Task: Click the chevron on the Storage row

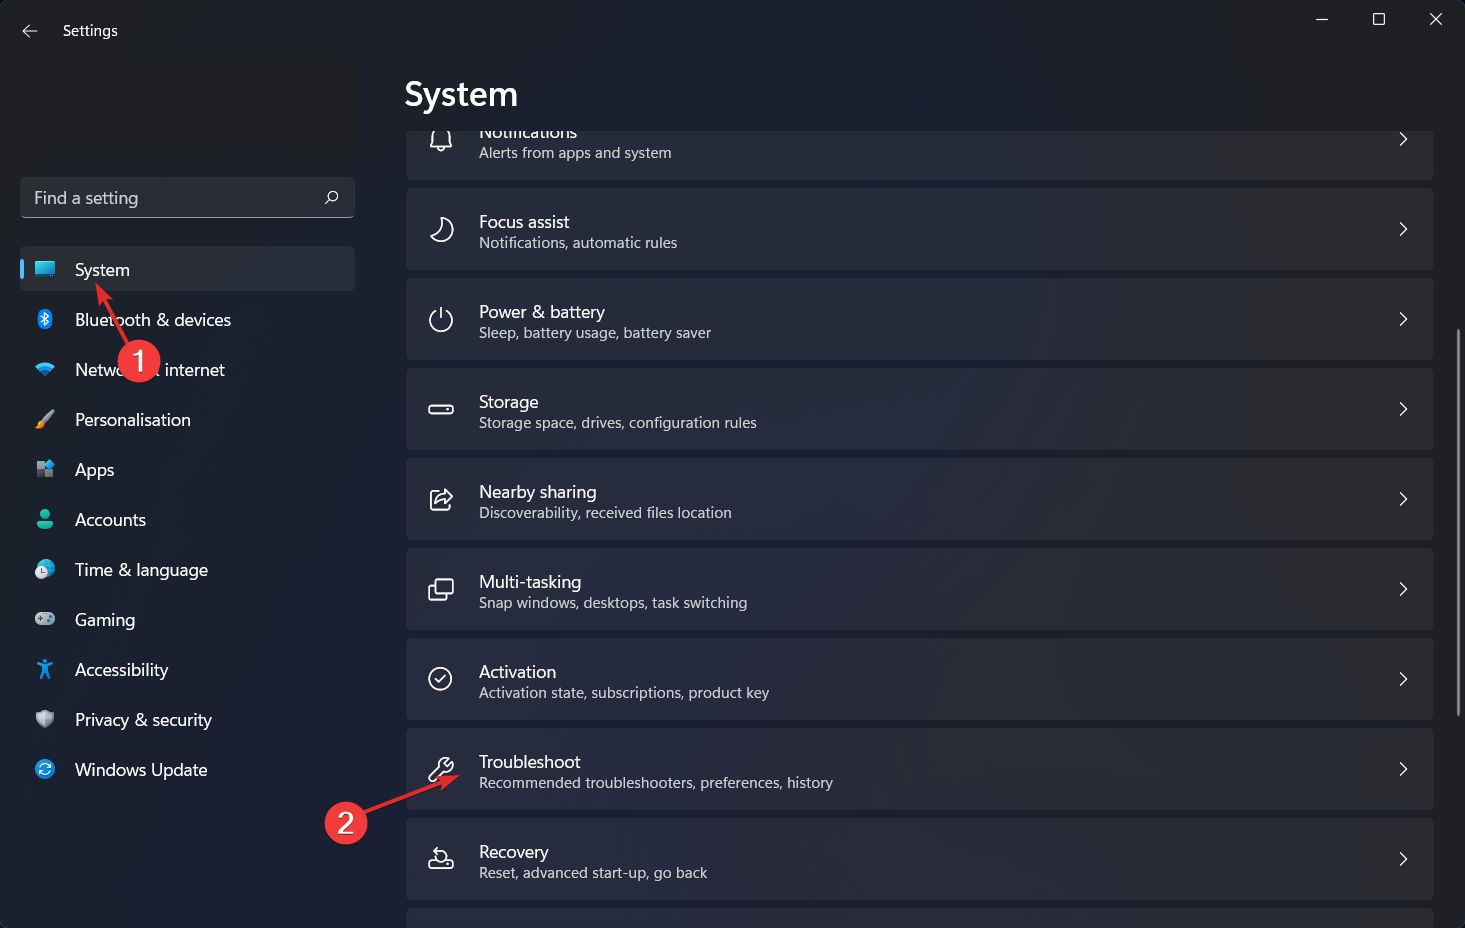Action: (x=1403, y=409)
